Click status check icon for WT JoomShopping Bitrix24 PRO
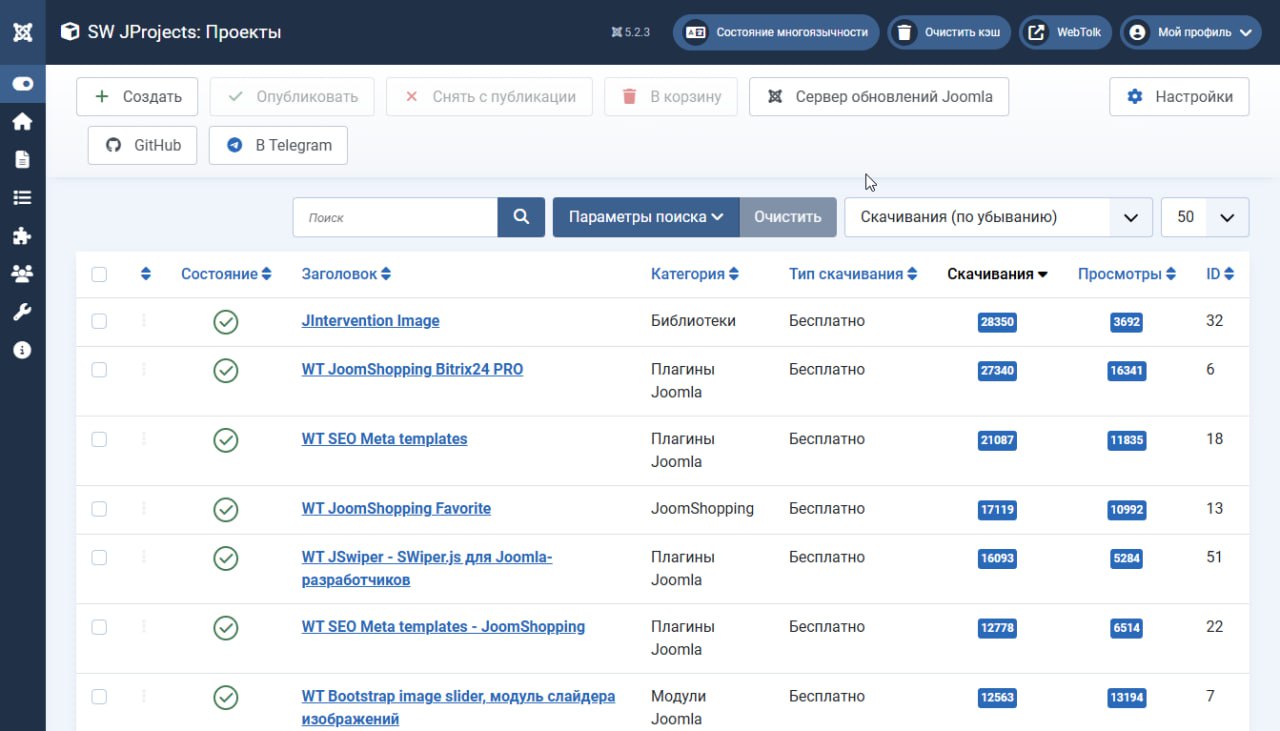The image size is (1280, 731). point(226,370)
